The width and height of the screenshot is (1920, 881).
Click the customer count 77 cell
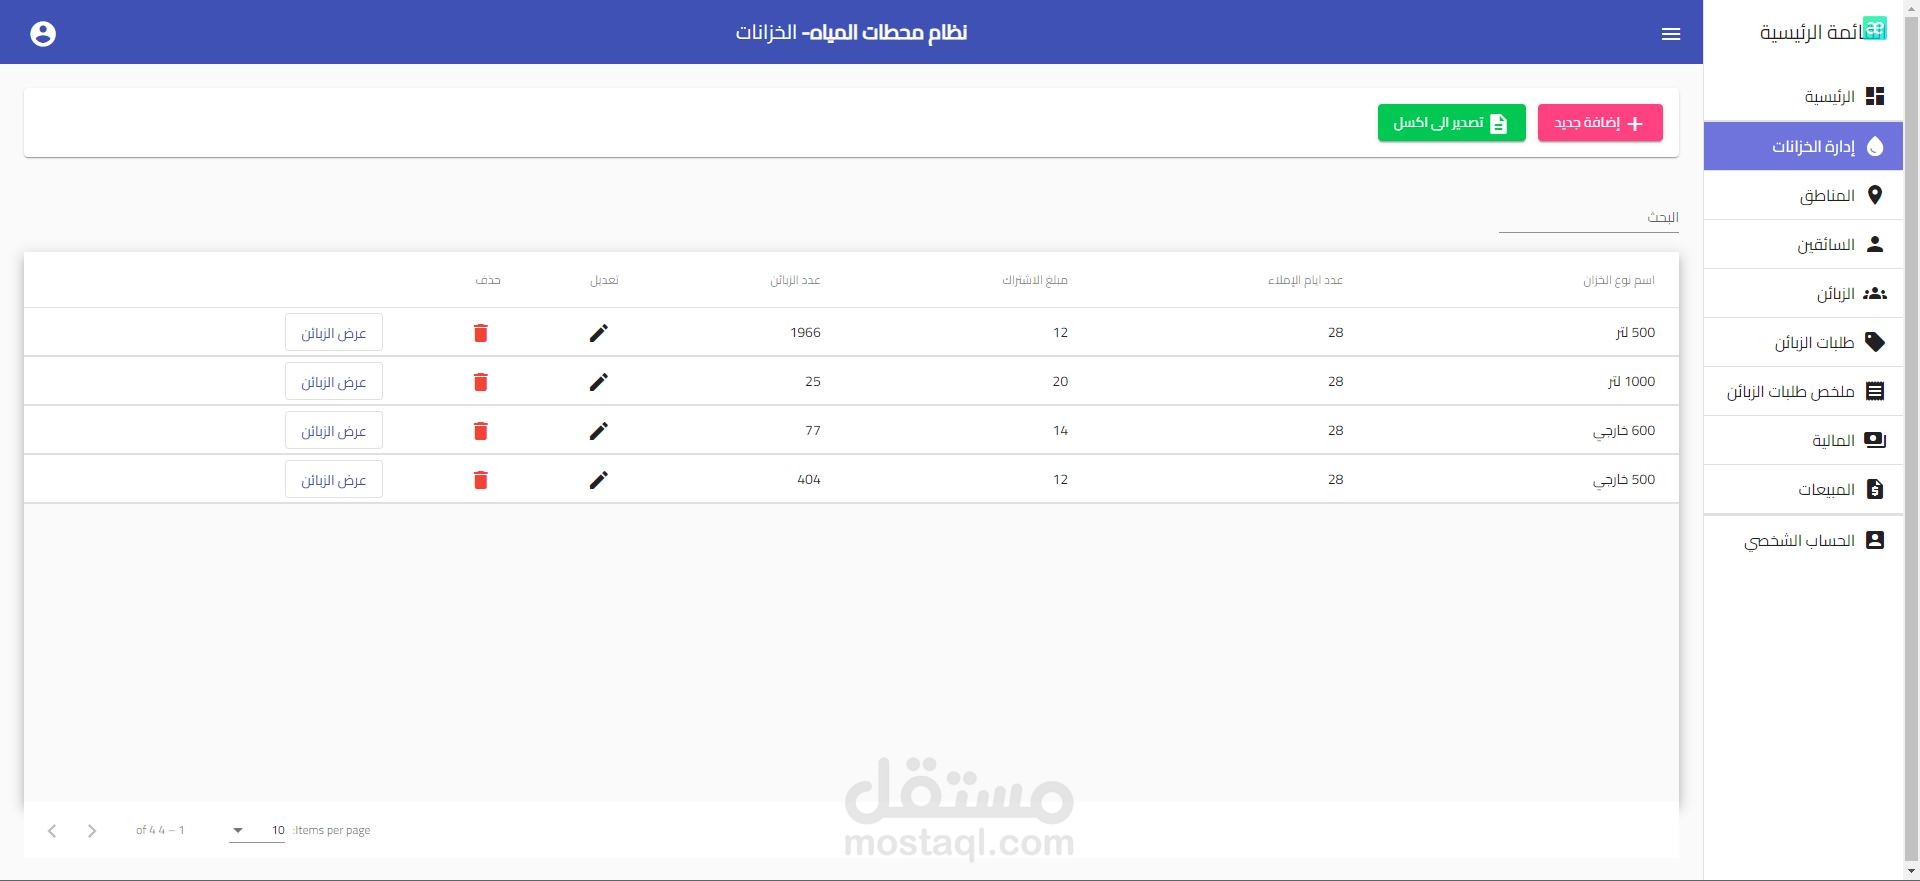coord(812,430)
